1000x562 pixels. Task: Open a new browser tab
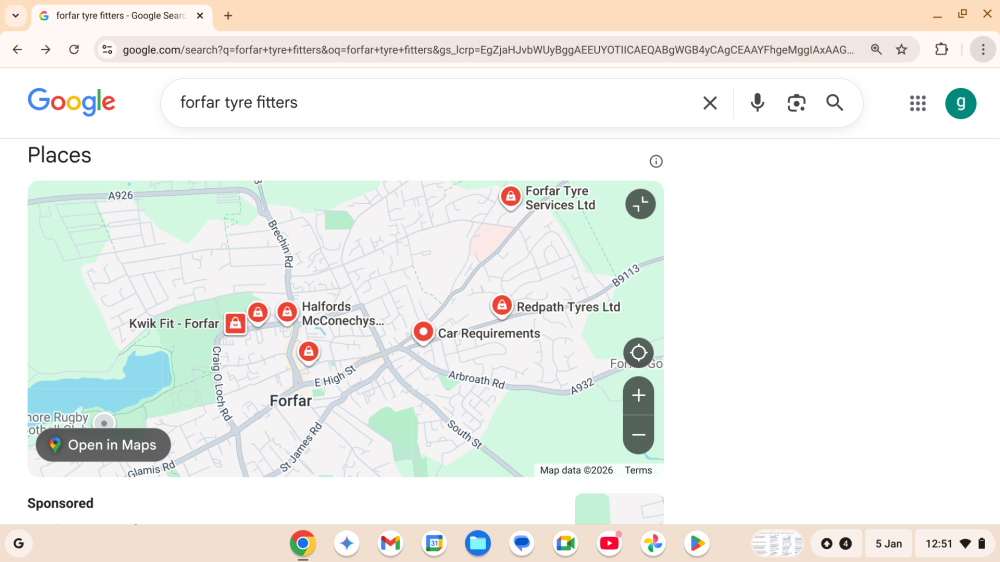pos(228,15)
